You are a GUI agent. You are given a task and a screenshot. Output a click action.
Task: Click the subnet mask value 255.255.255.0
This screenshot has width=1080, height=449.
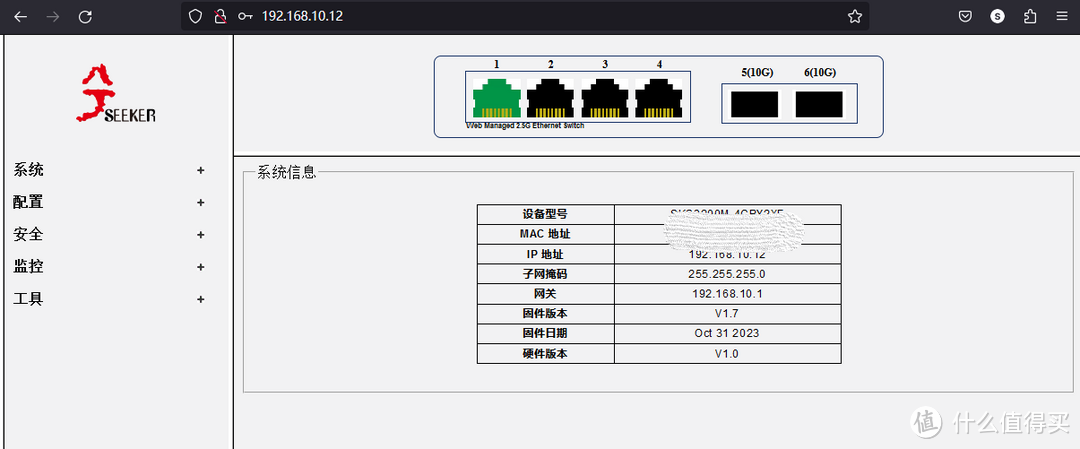click(727, 274)
